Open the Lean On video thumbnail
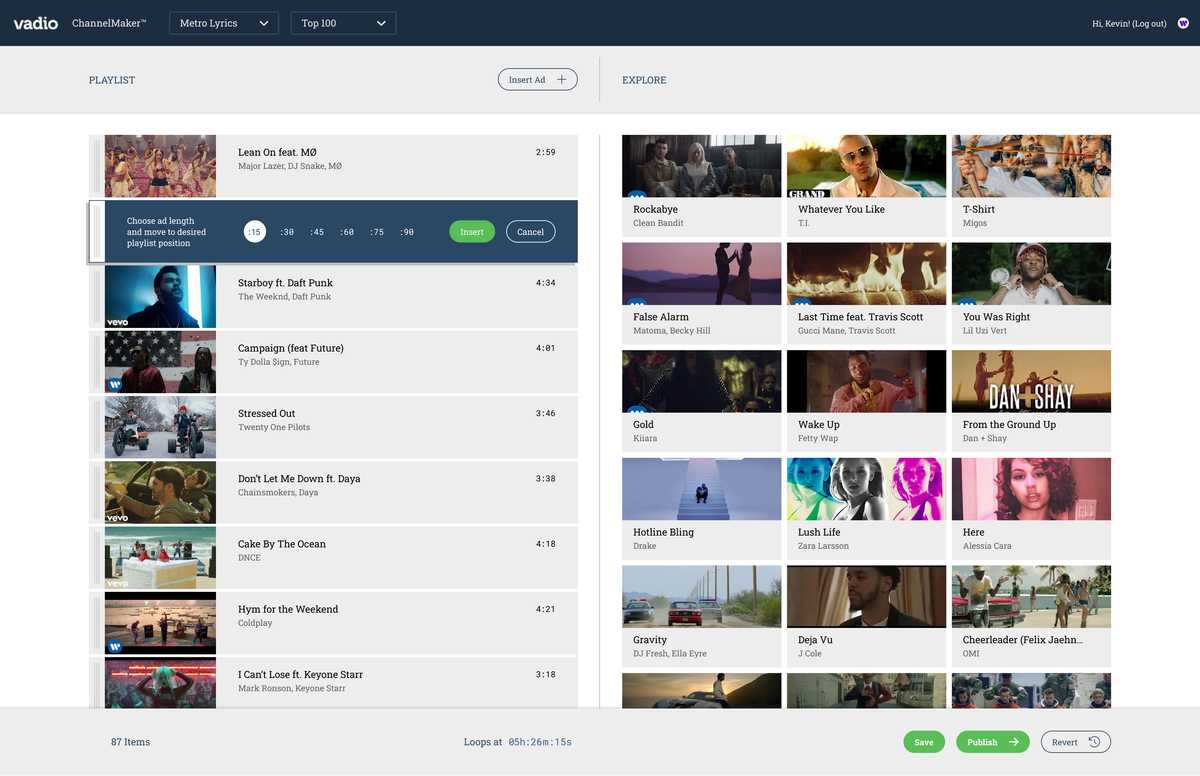This screenshot has width=1200, height=776. tap(160, 165)
